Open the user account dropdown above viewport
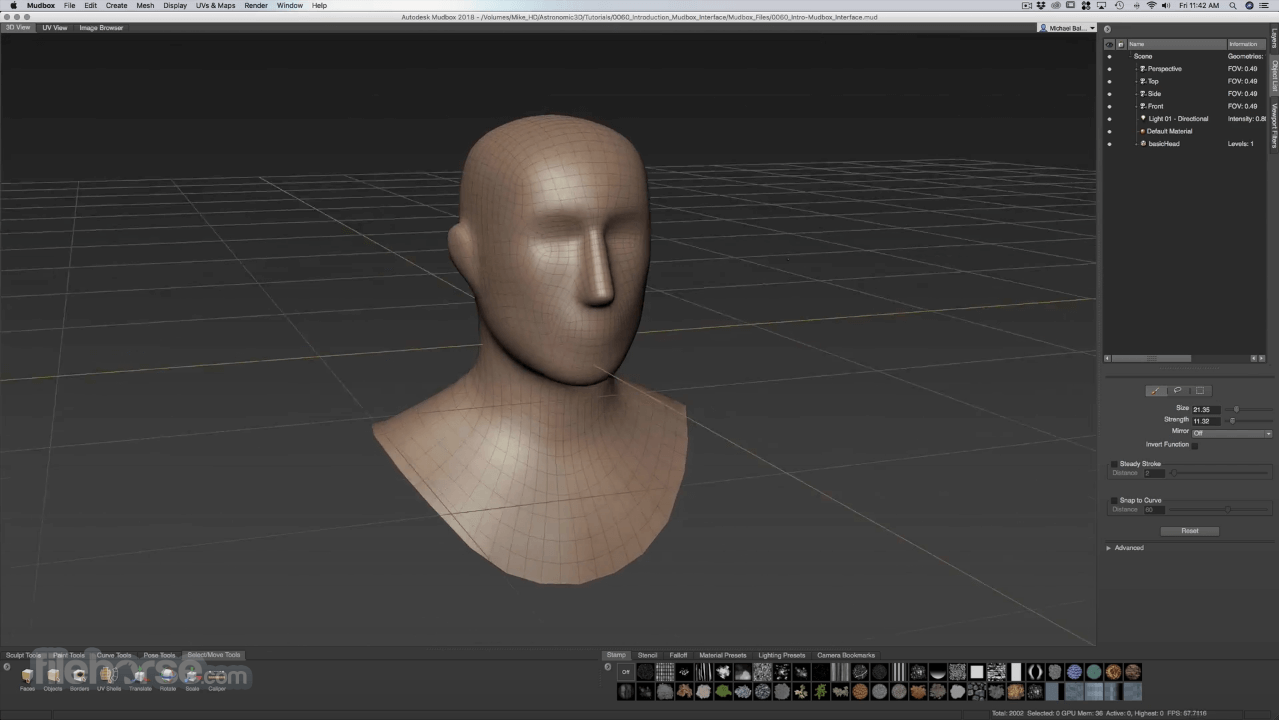1279x720 pixels. pos(1067,28)
